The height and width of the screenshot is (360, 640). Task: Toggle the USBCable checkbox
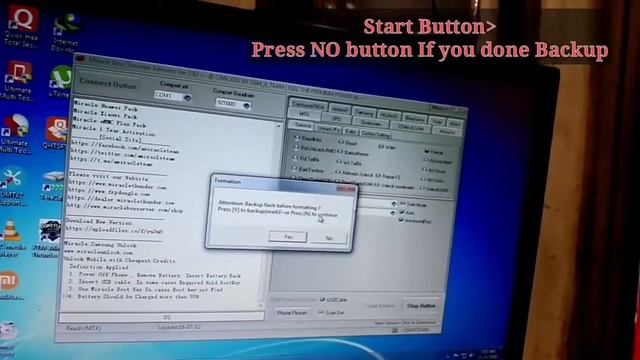click(333, 300)
